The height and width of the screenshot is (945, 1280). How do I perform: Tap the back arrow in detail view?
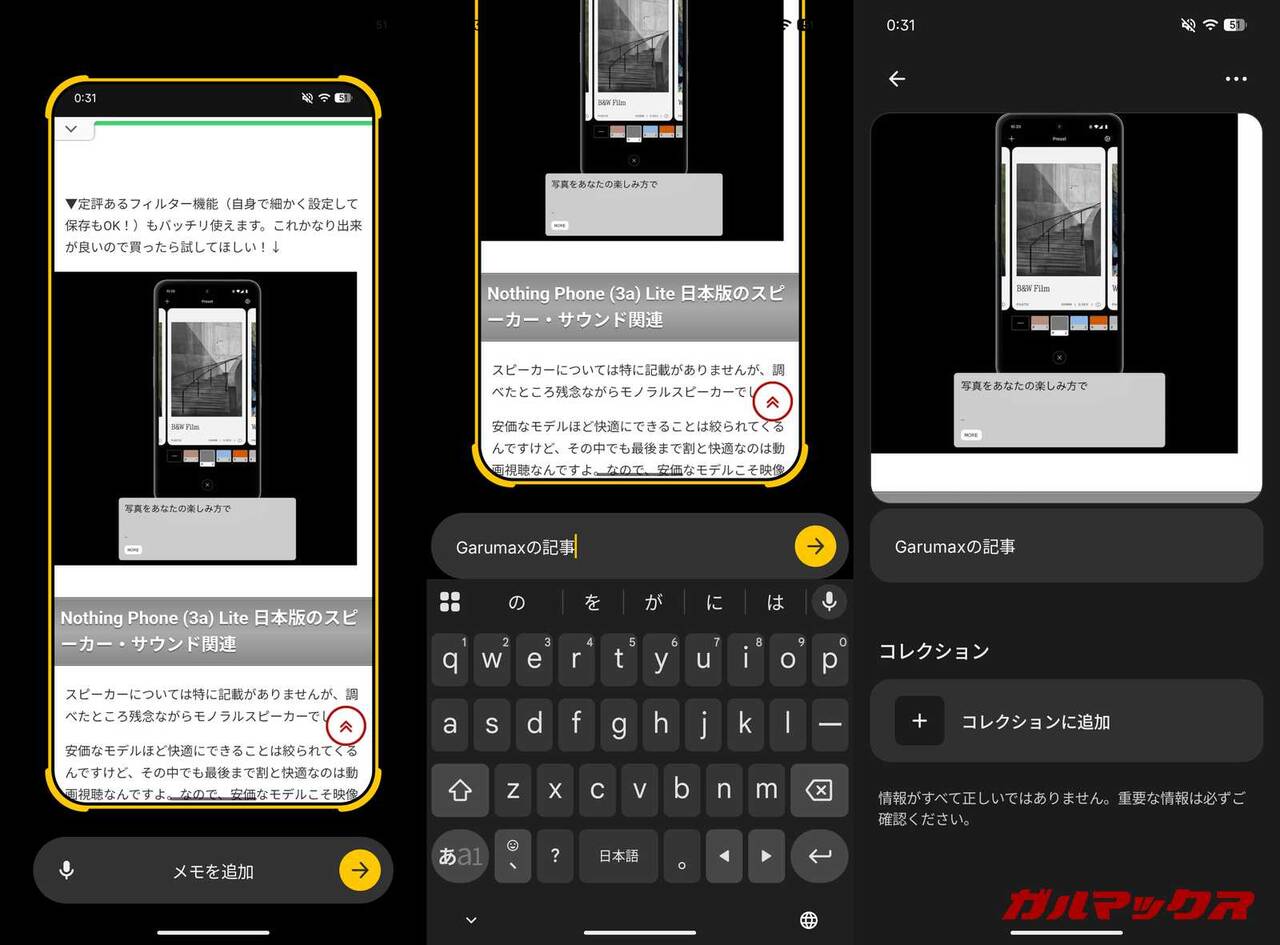tap(897, 79)
